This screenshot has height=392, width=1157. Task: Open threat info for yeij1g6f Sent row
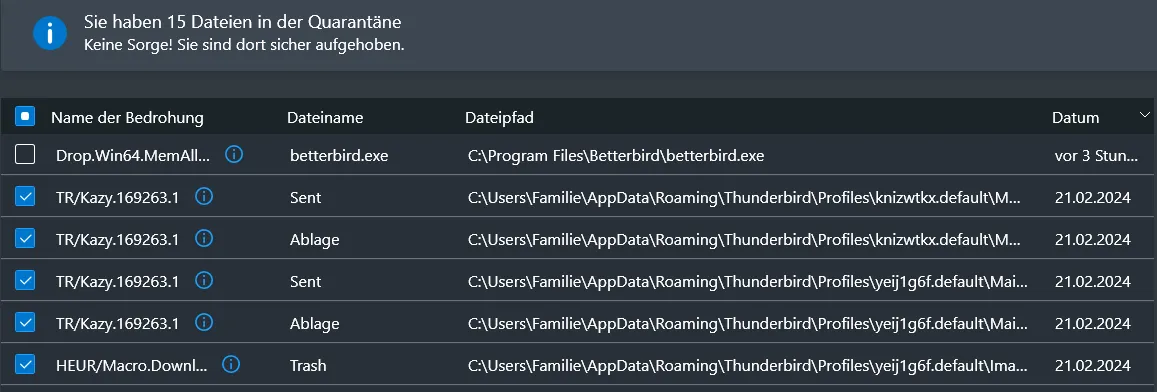204,281
